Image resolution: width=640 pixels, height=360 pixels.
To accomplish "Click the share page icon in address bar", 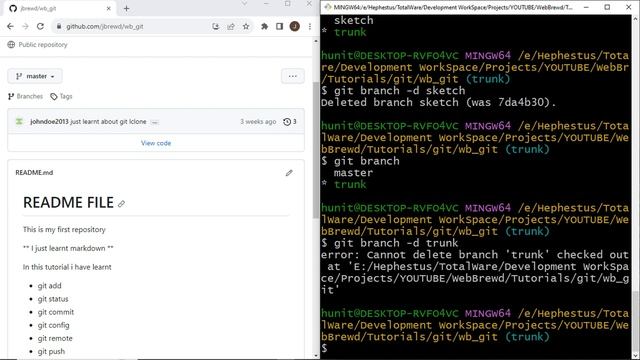I will (x=231, y=26).
